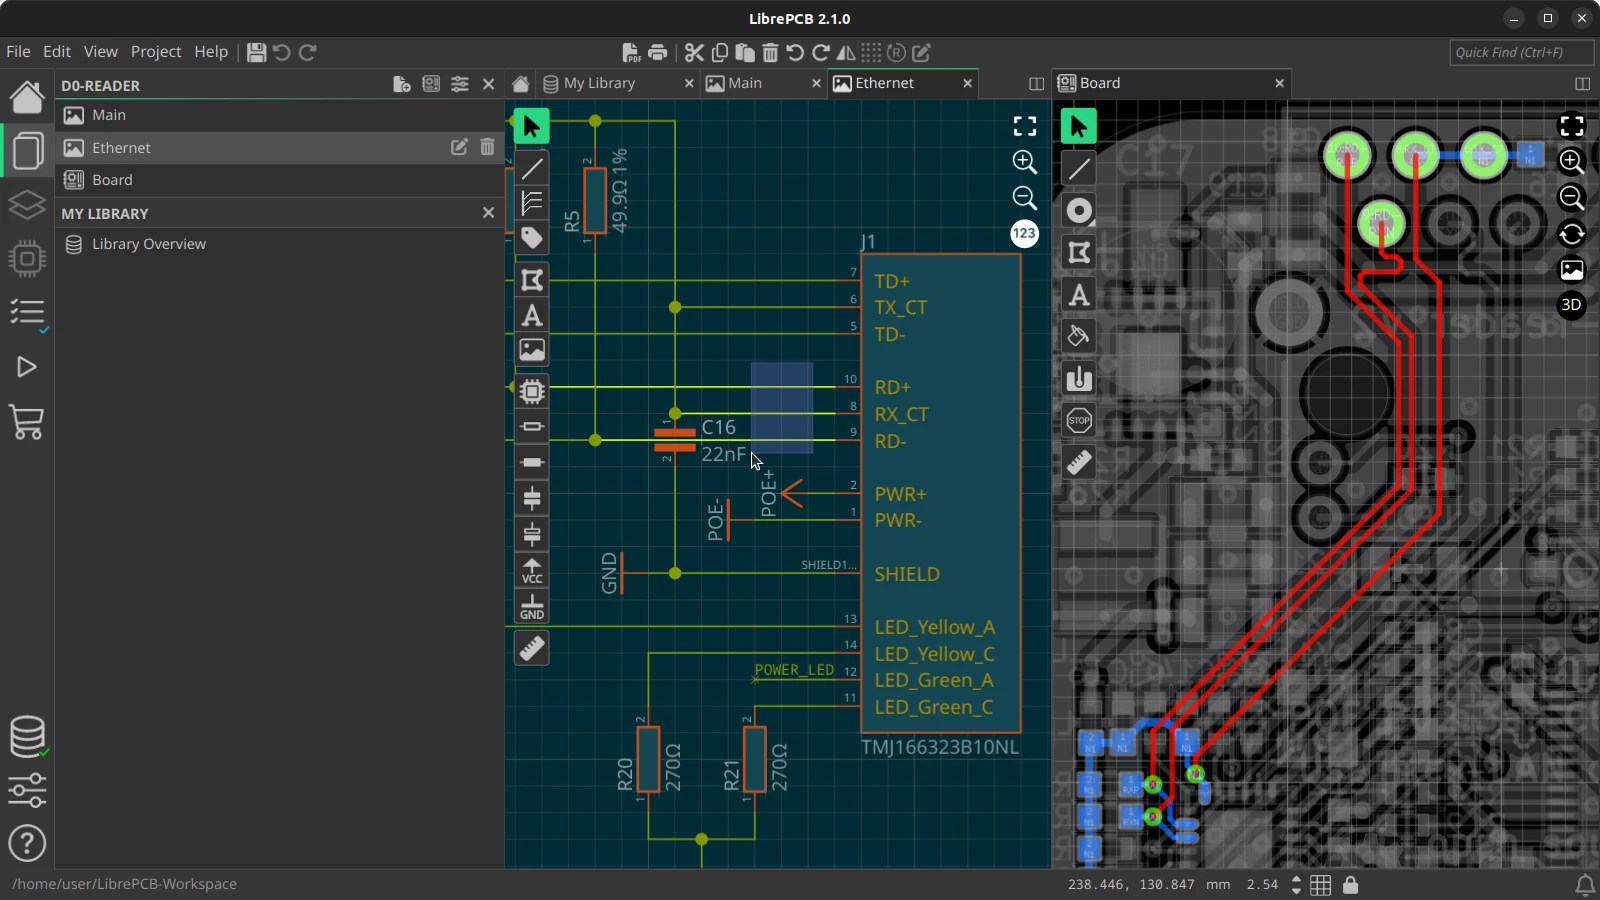The height and width of the screenshot is (900, 1600).
Task: Focus the Quick Find search field
Action: [1521, 52]
